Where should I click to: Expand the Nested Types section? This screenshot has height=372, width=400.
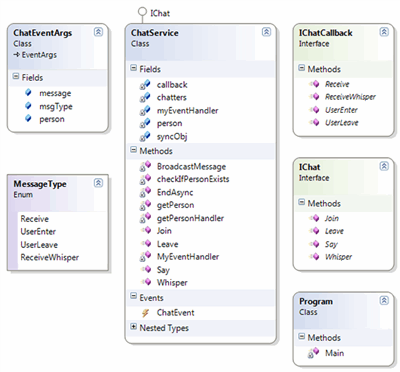click(x=133, y=327)
